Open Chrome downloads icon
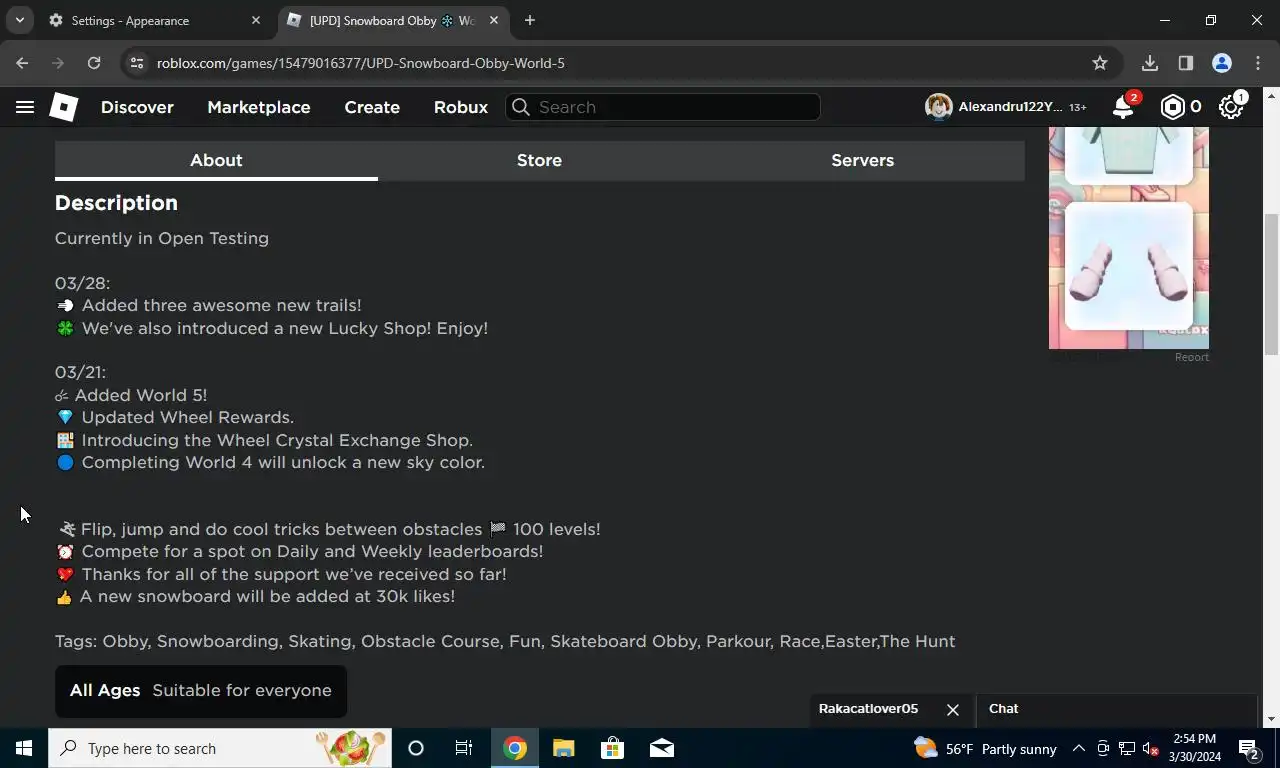 (1150, 63)
